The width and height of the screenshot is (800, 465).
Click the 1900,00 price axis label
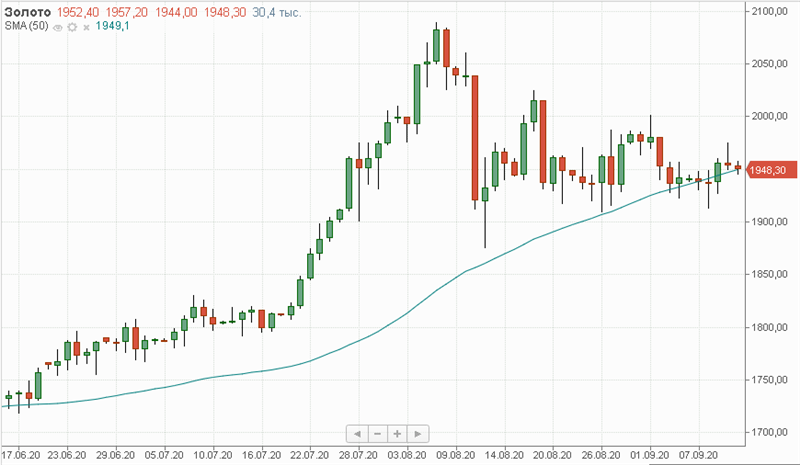769,222
